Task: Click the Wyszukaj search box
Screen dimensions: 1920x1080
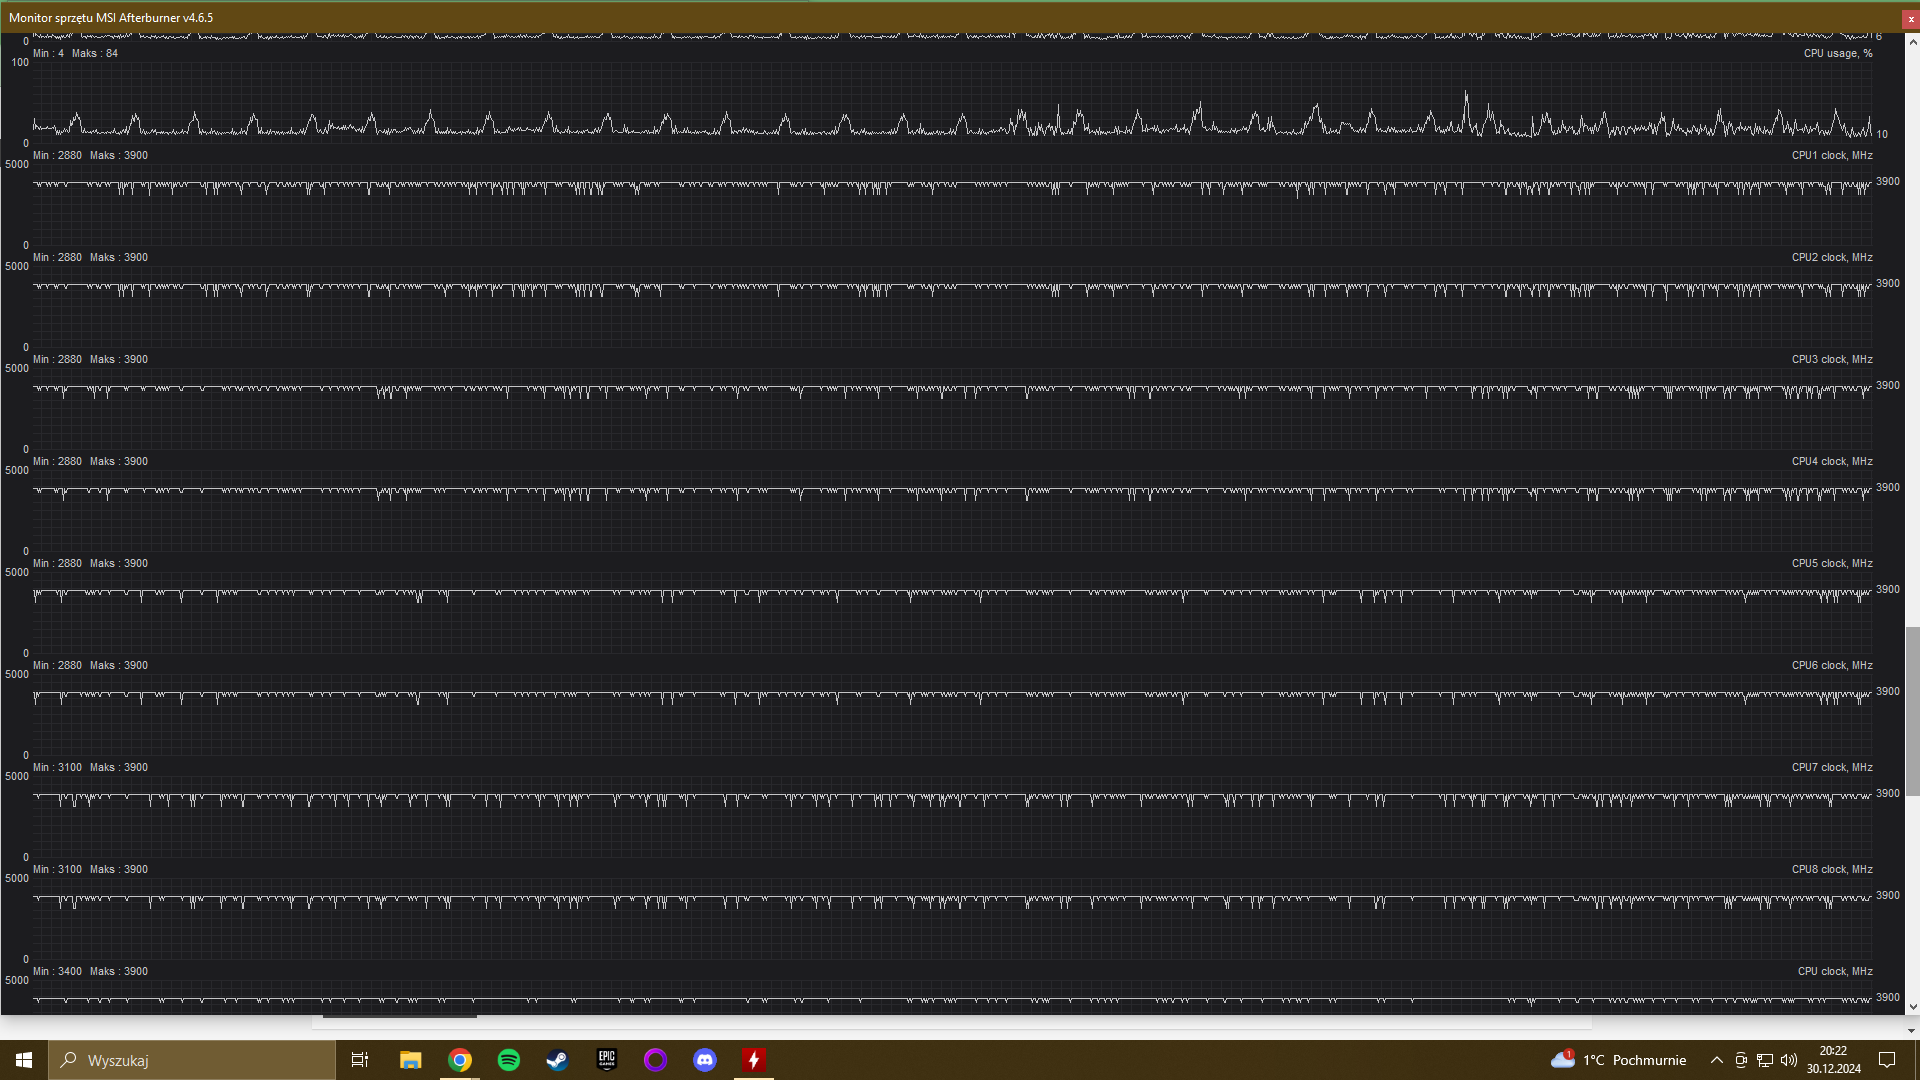Action: coord(192,1060)
